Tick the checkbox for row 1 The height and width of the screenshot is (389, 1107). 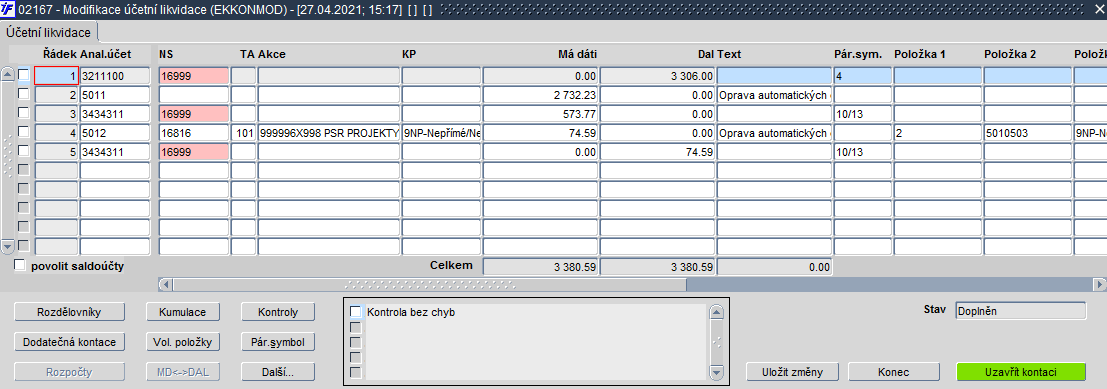24,74
